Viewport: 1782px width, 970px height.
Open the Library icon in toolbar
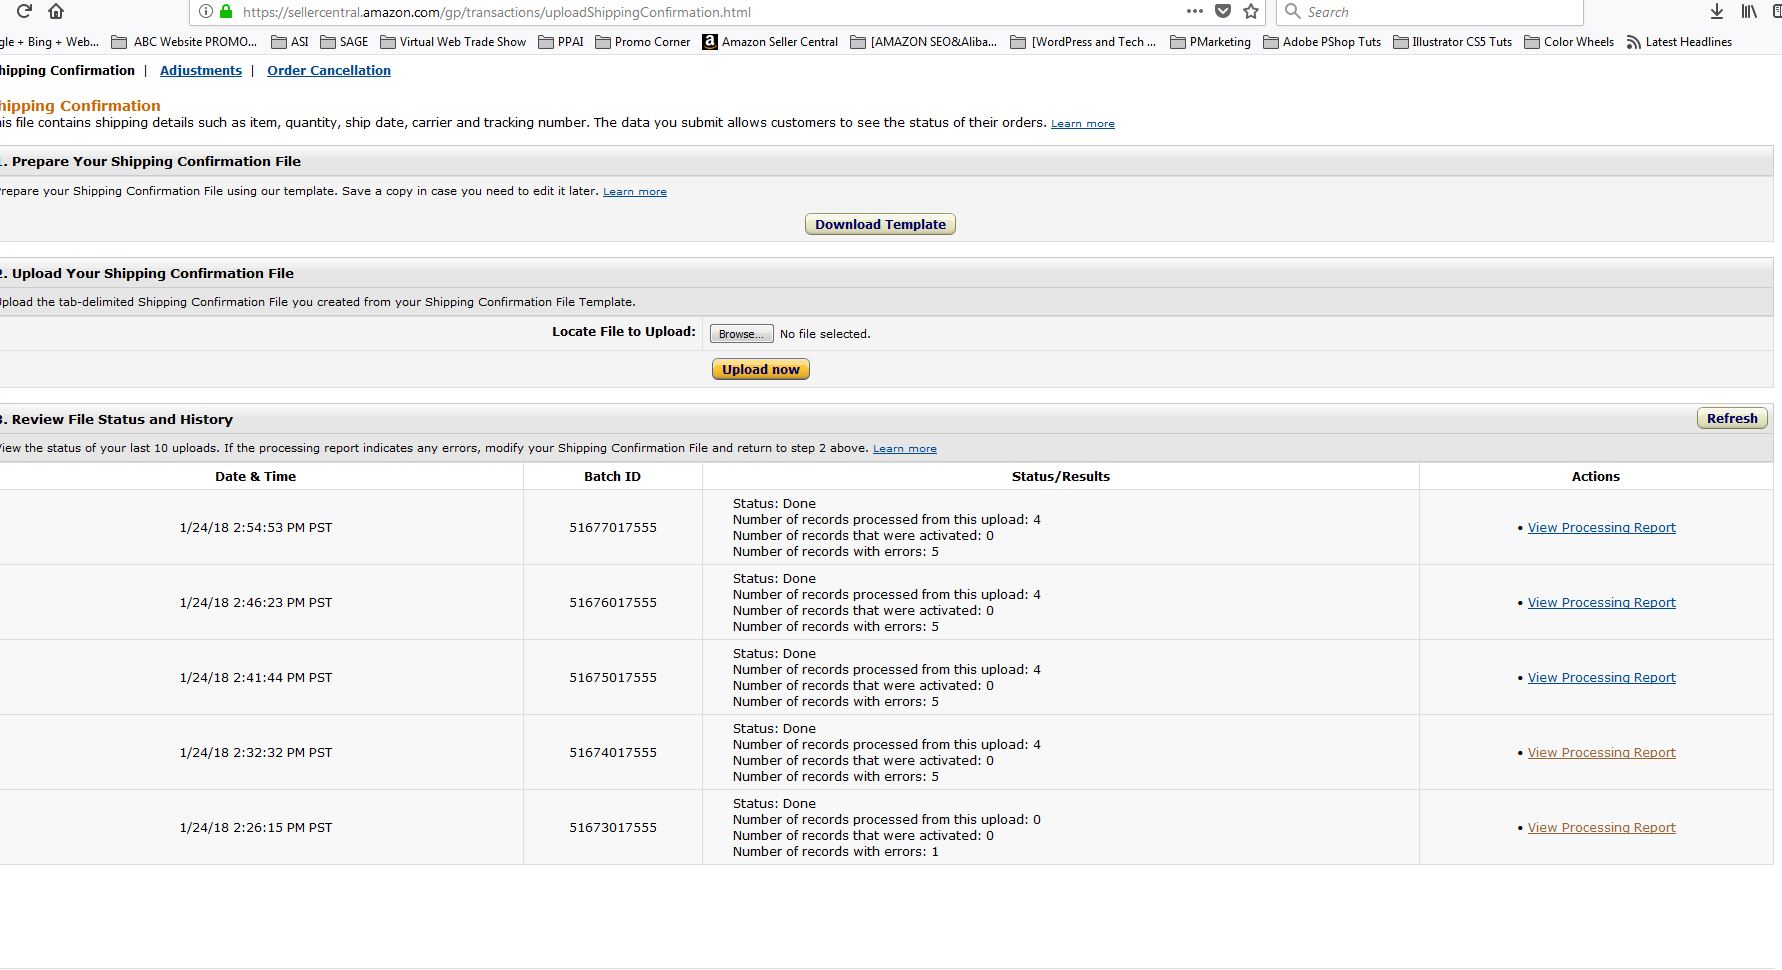(x=1749, y=11)
